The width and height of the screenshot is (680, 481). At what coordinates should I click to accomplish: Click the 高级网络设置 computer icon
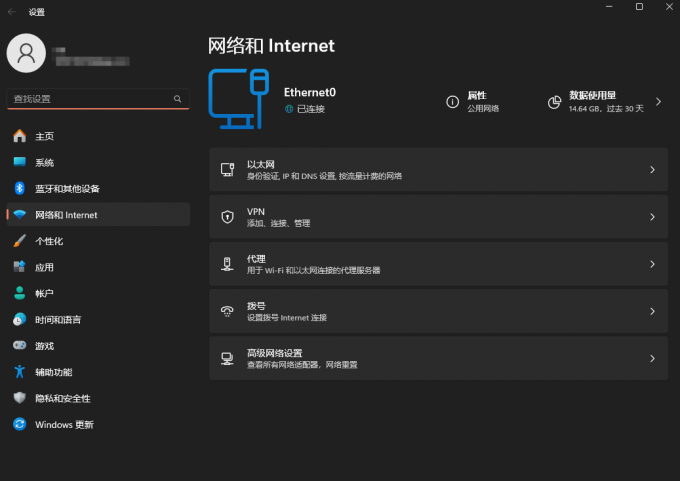pyautogui.click(x=227, y=358)
